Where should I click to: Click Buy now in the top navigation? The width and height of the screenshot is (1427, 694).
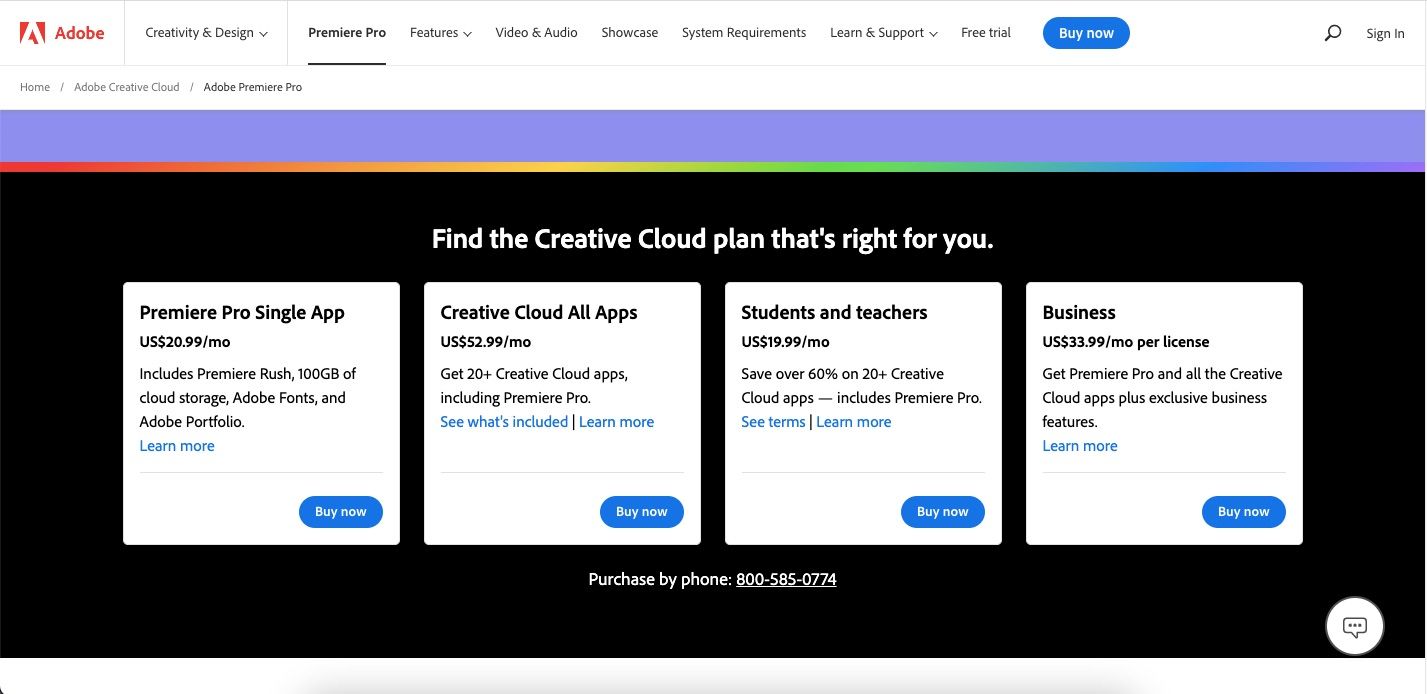point(1086,33)
